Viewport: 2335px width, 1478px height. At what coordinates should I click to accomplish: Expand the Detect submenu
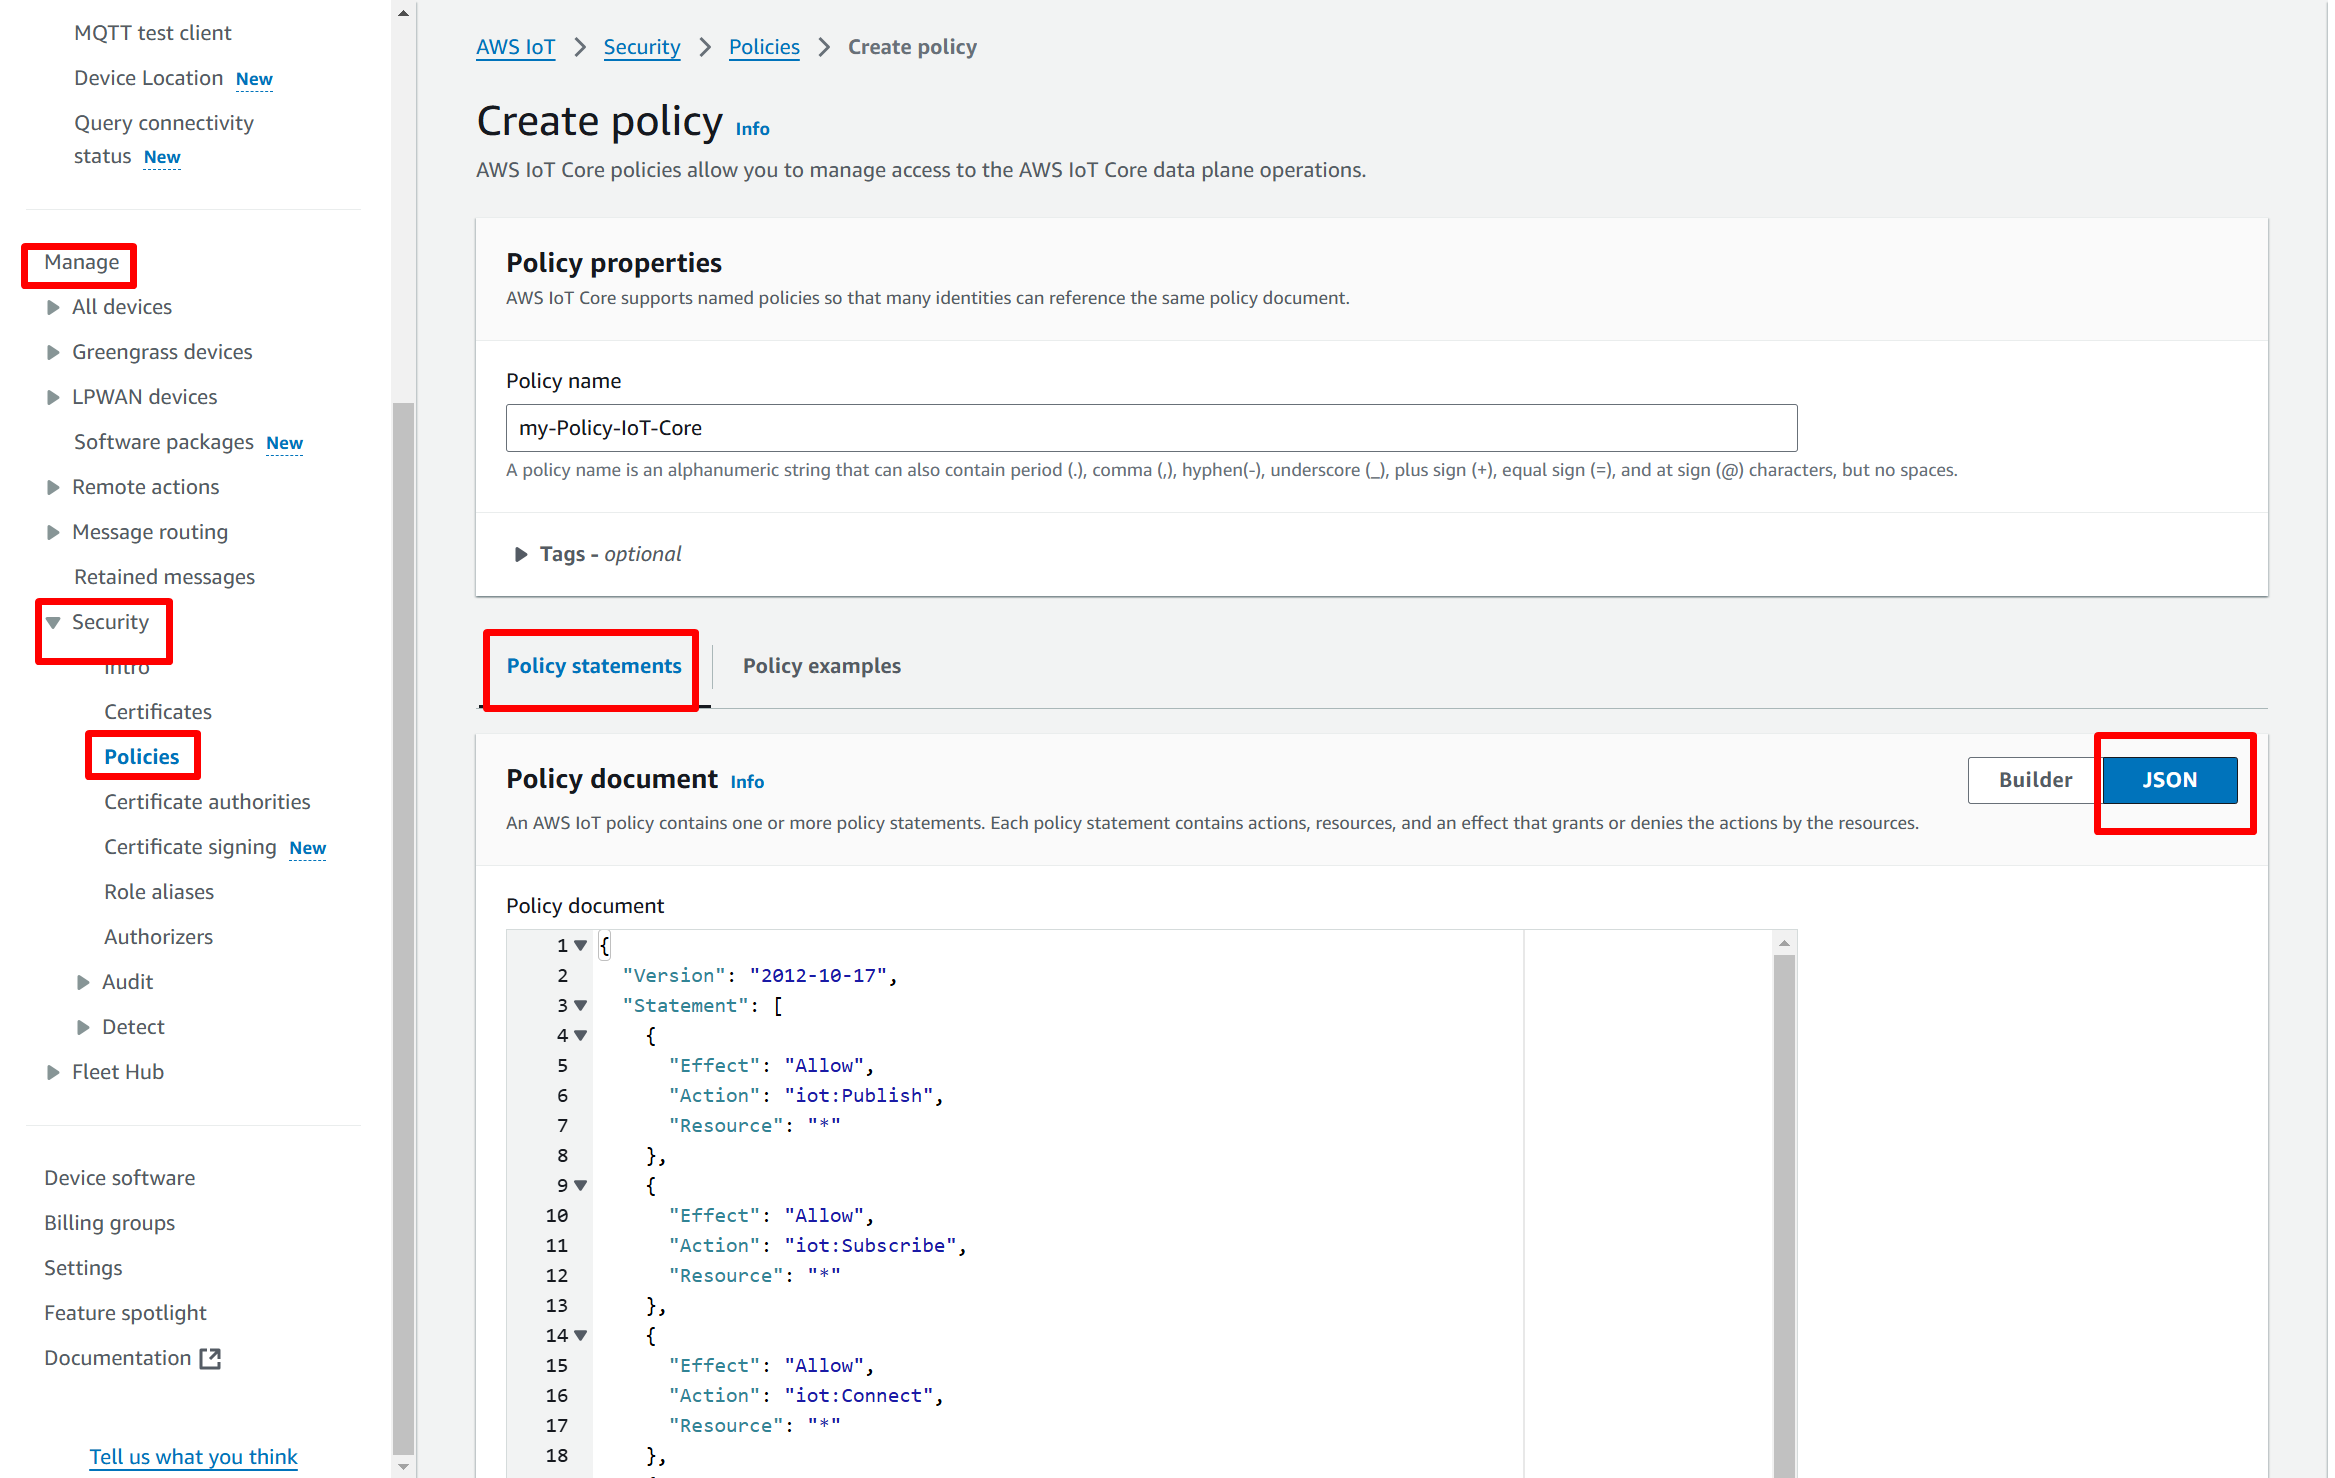click(83, 1027)
